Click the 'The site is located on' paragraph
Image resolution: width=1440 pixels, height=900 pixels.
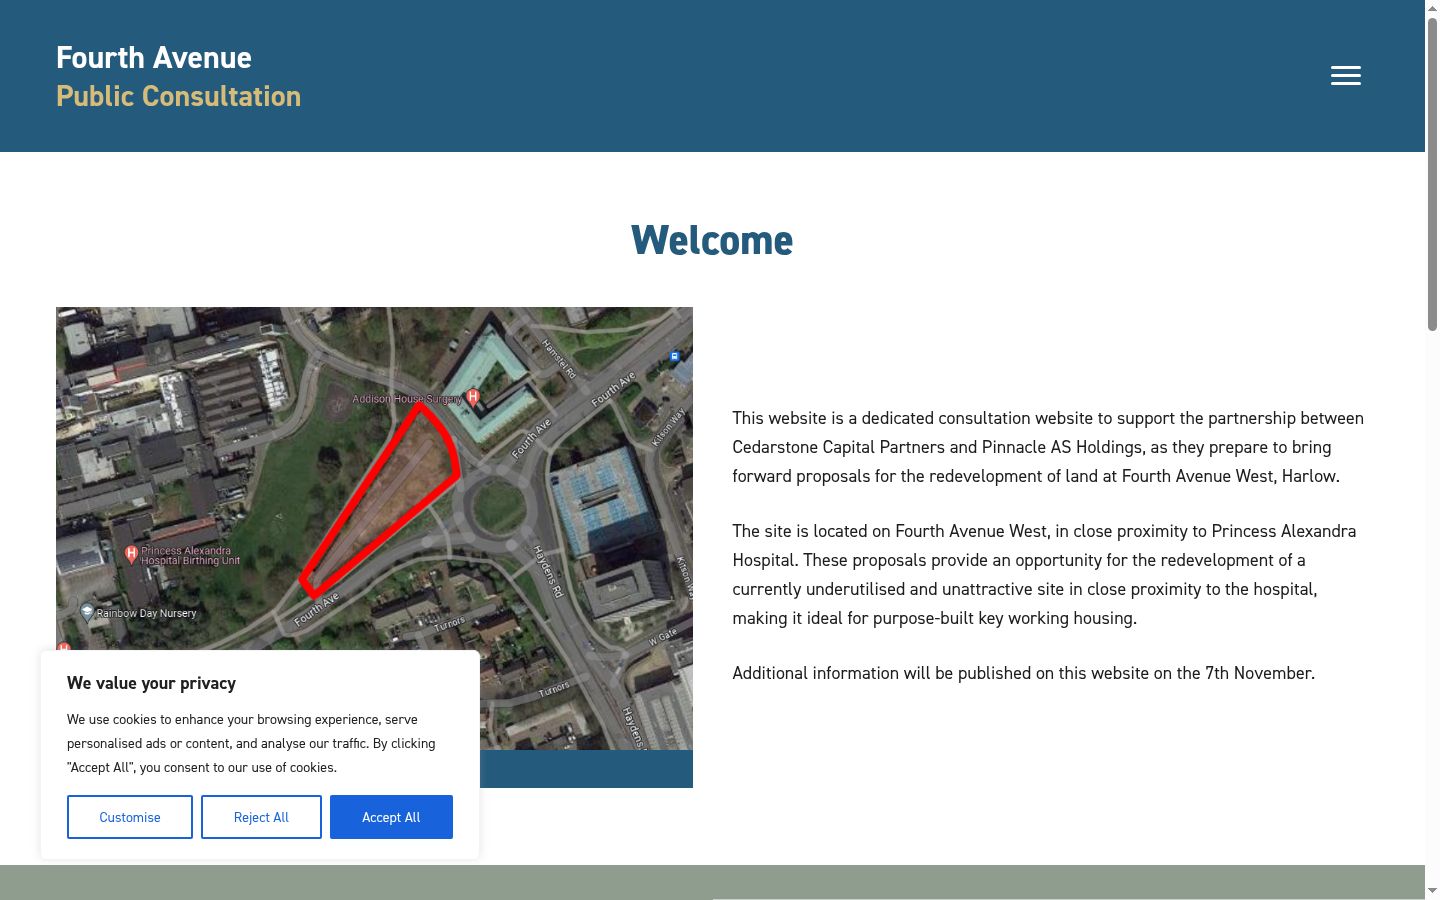click(1044, 575)
